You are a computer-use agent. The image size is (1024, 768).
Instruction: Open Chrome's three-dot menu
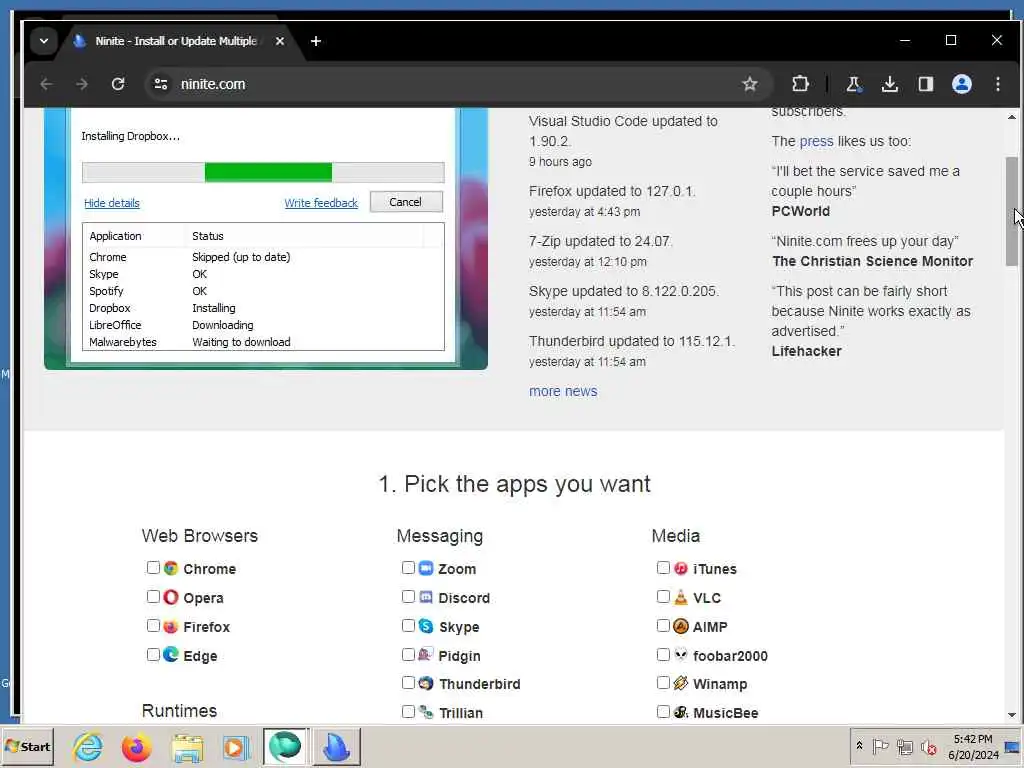point(998,84)
